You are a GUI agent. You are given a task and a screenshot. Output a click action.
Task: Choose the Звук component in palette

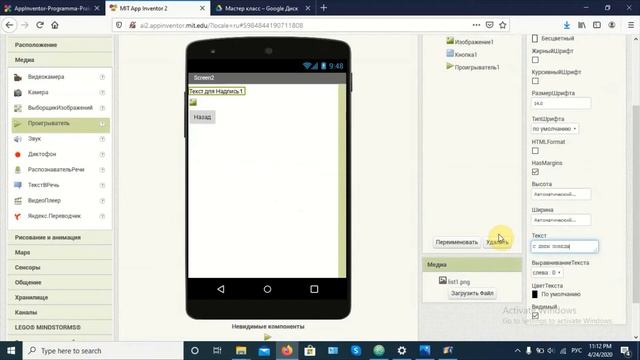[60, 139]
